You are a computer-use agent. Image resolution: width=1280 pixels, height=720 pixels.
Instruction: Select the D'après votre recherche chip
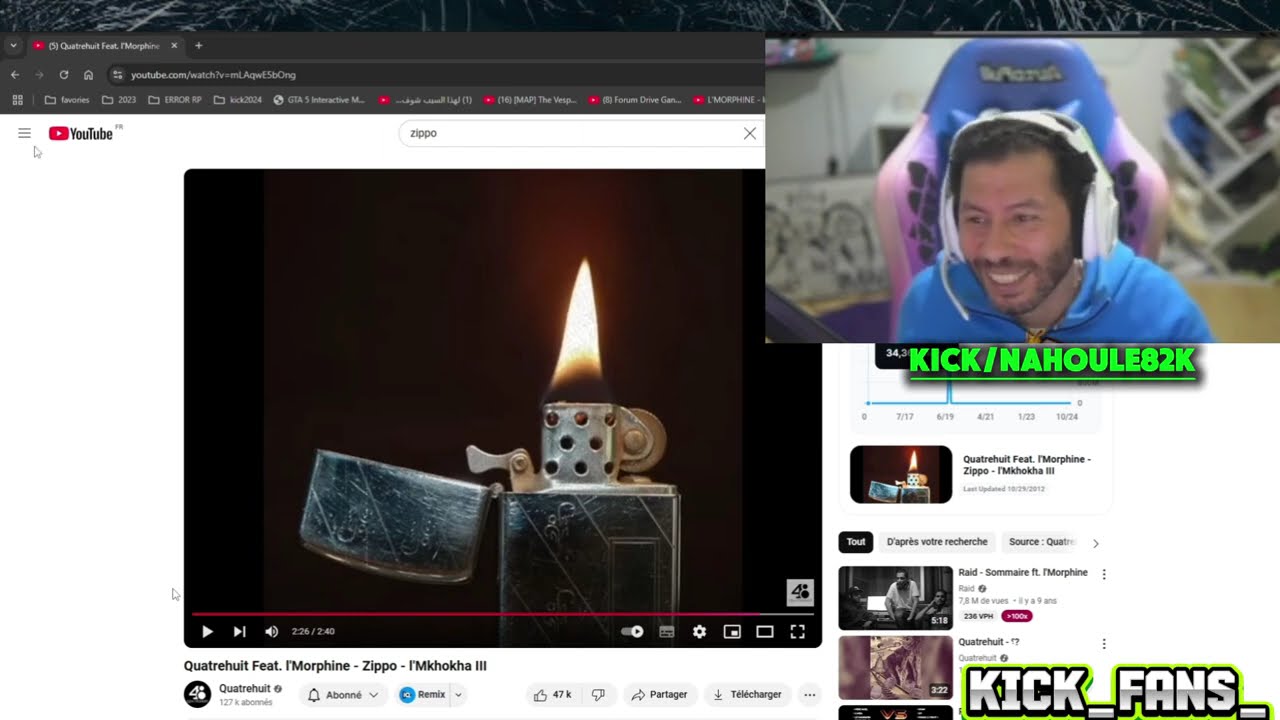point(937,542)
